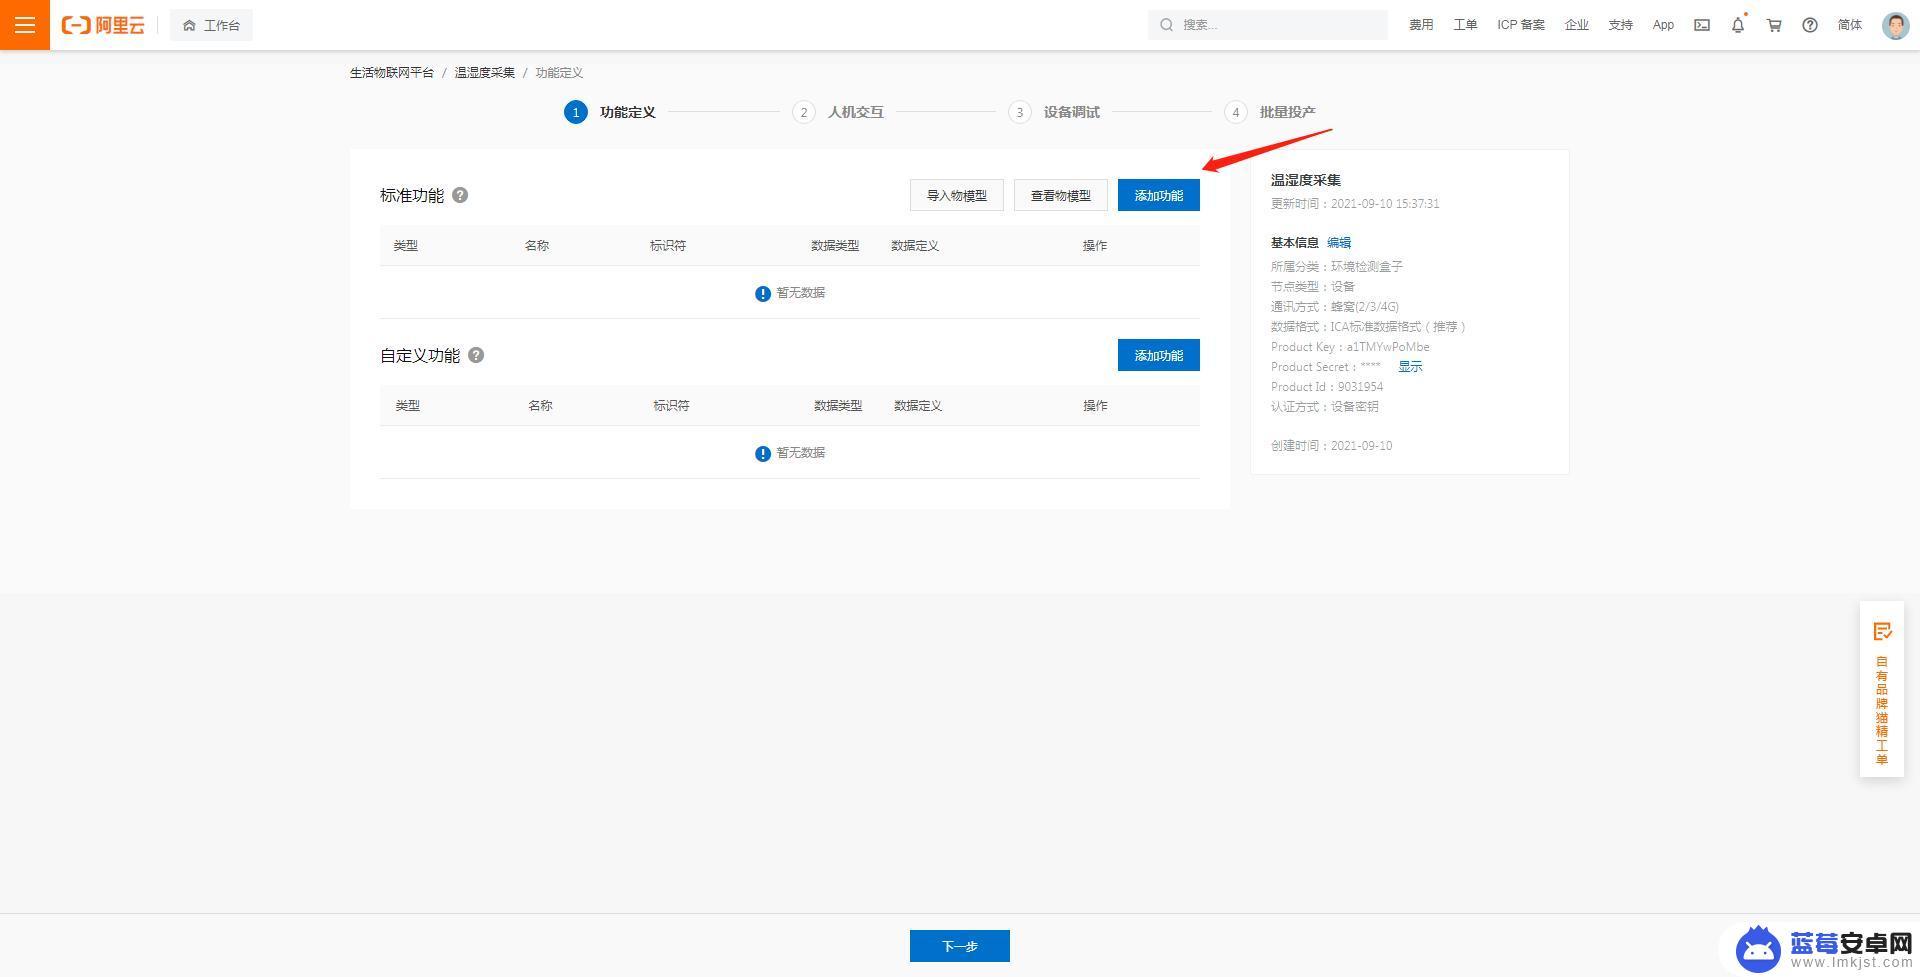Screen dimensions: 1920x977
Task: Open the ICP 备案 menu
Action: tap(1520, 25)
